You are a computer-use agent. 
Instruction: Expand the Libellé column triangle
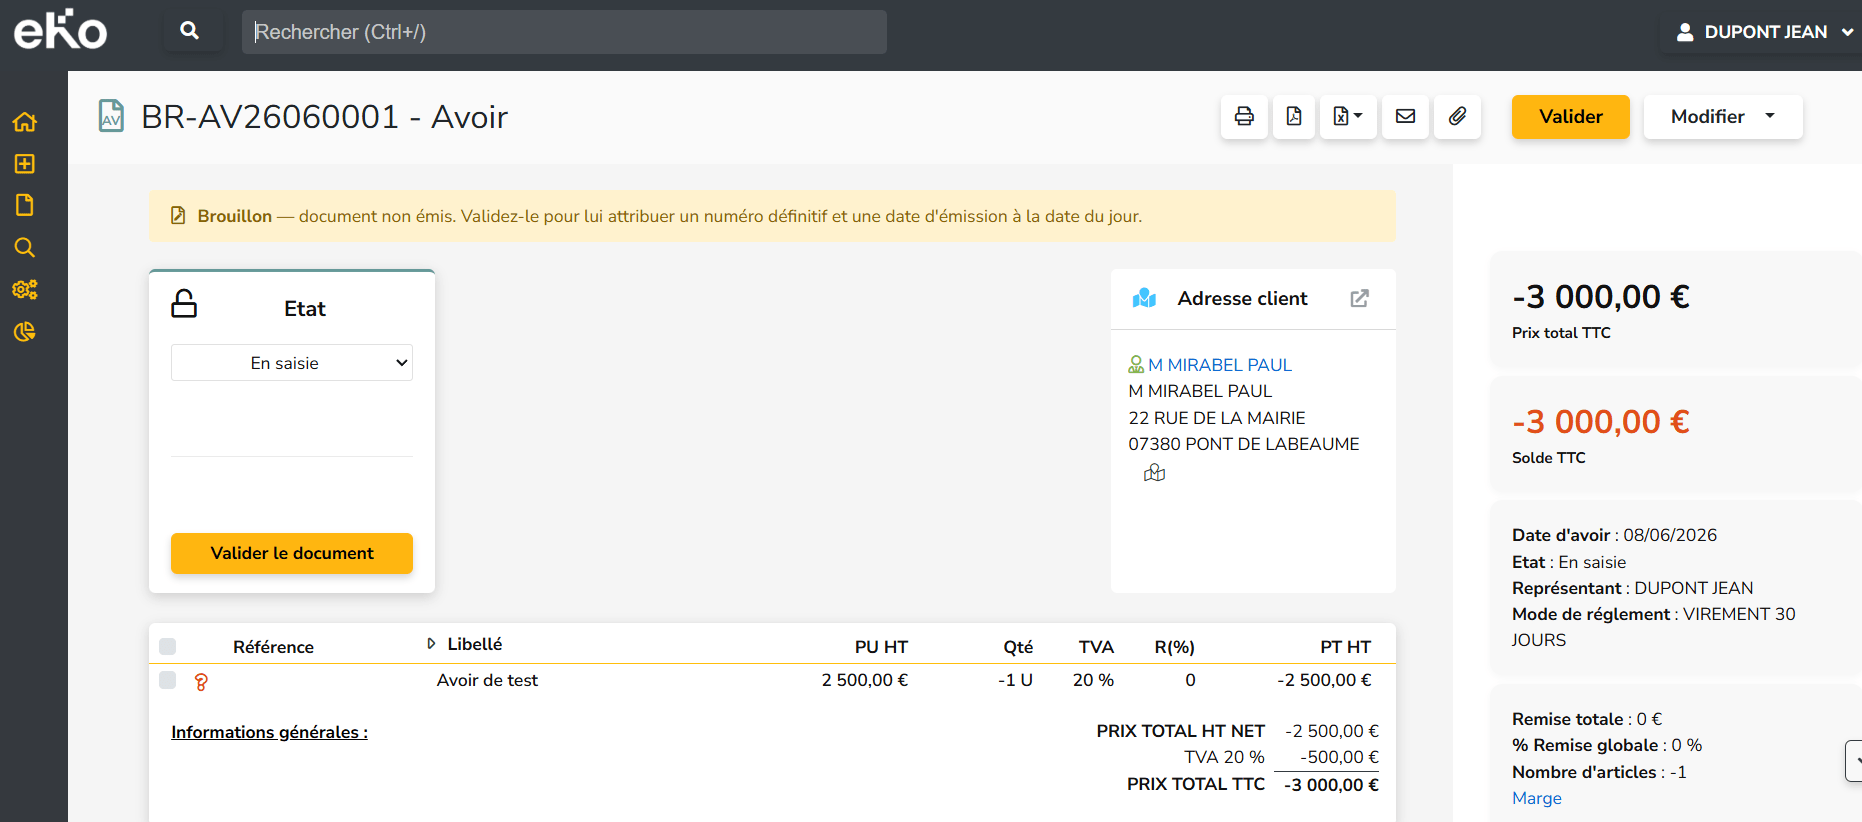tap(431, 644)
